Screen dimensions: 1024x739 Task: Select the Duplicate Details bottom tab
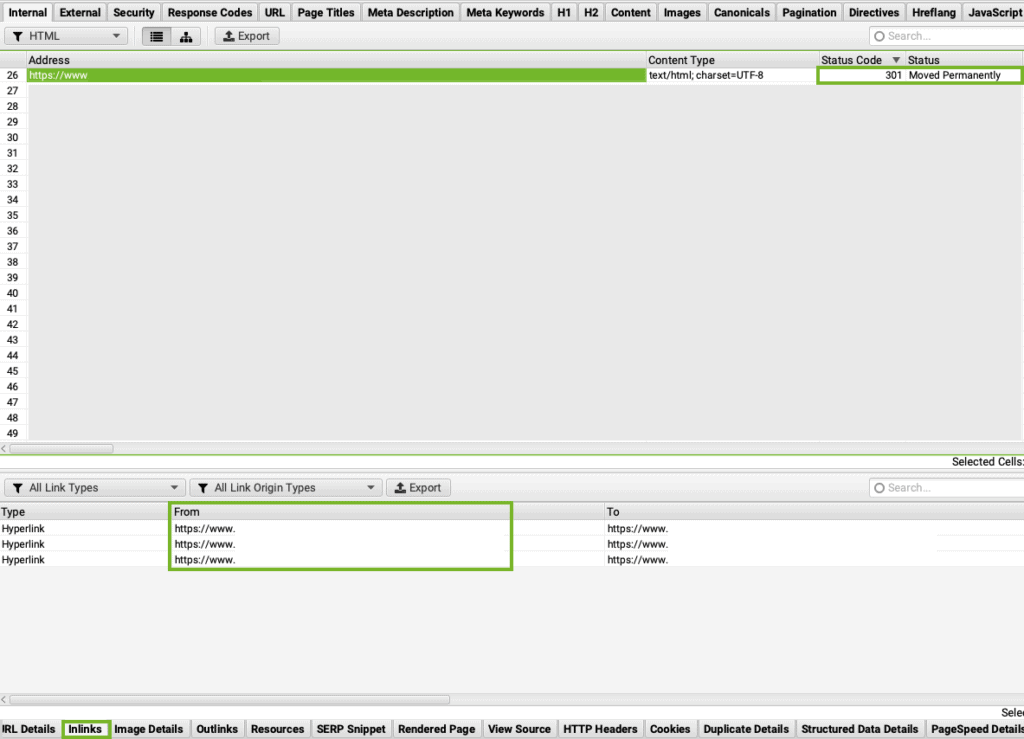(746, 729)
